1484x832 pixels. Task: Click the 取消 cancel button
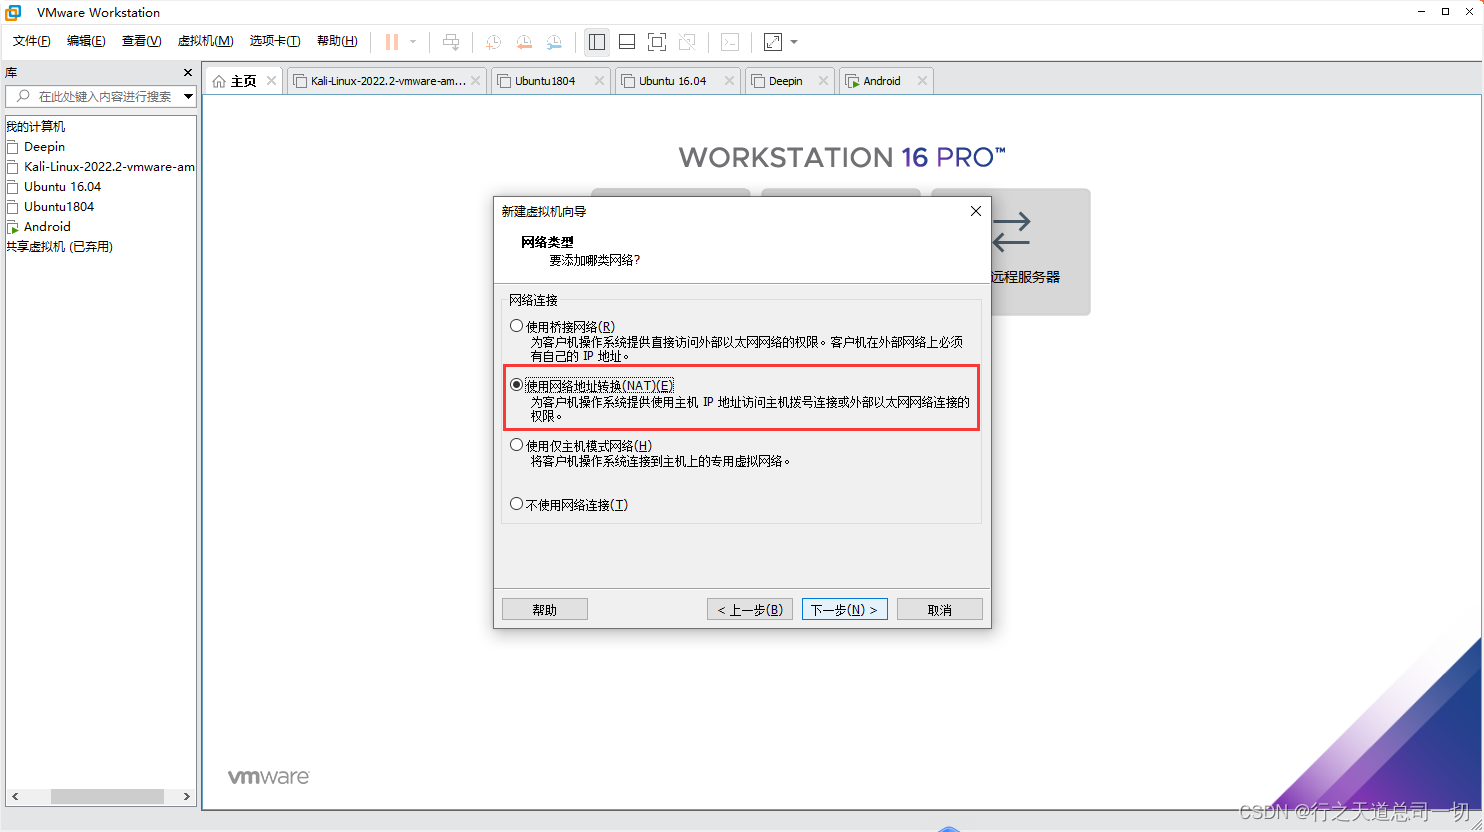tap(940, 609)
